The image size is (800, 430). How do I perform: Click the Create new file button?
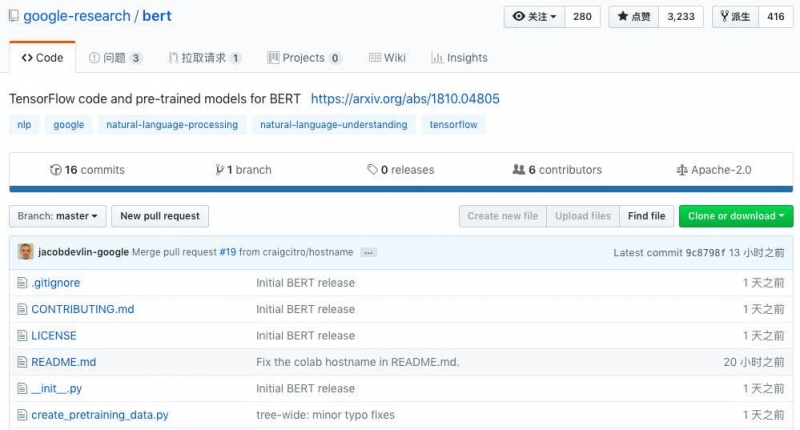[503, 216]
